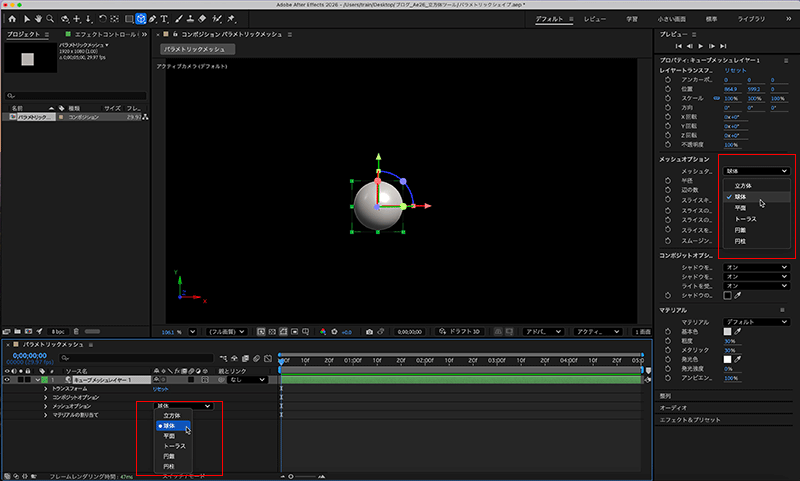
Task: Open the マテリアル デフォルト dropdown
Action: 755,321
